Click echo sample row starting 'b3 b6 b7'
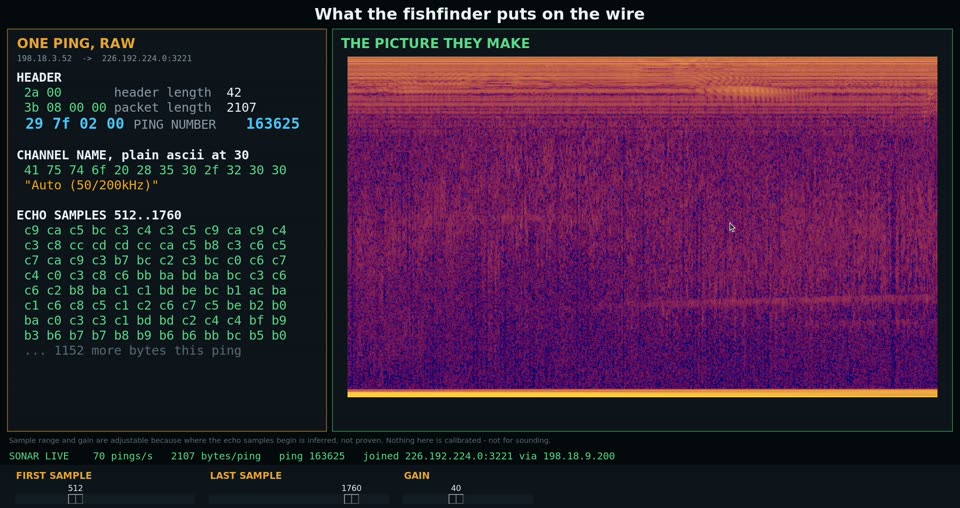This screenshot has width=960, height=508. click(155, 335)
